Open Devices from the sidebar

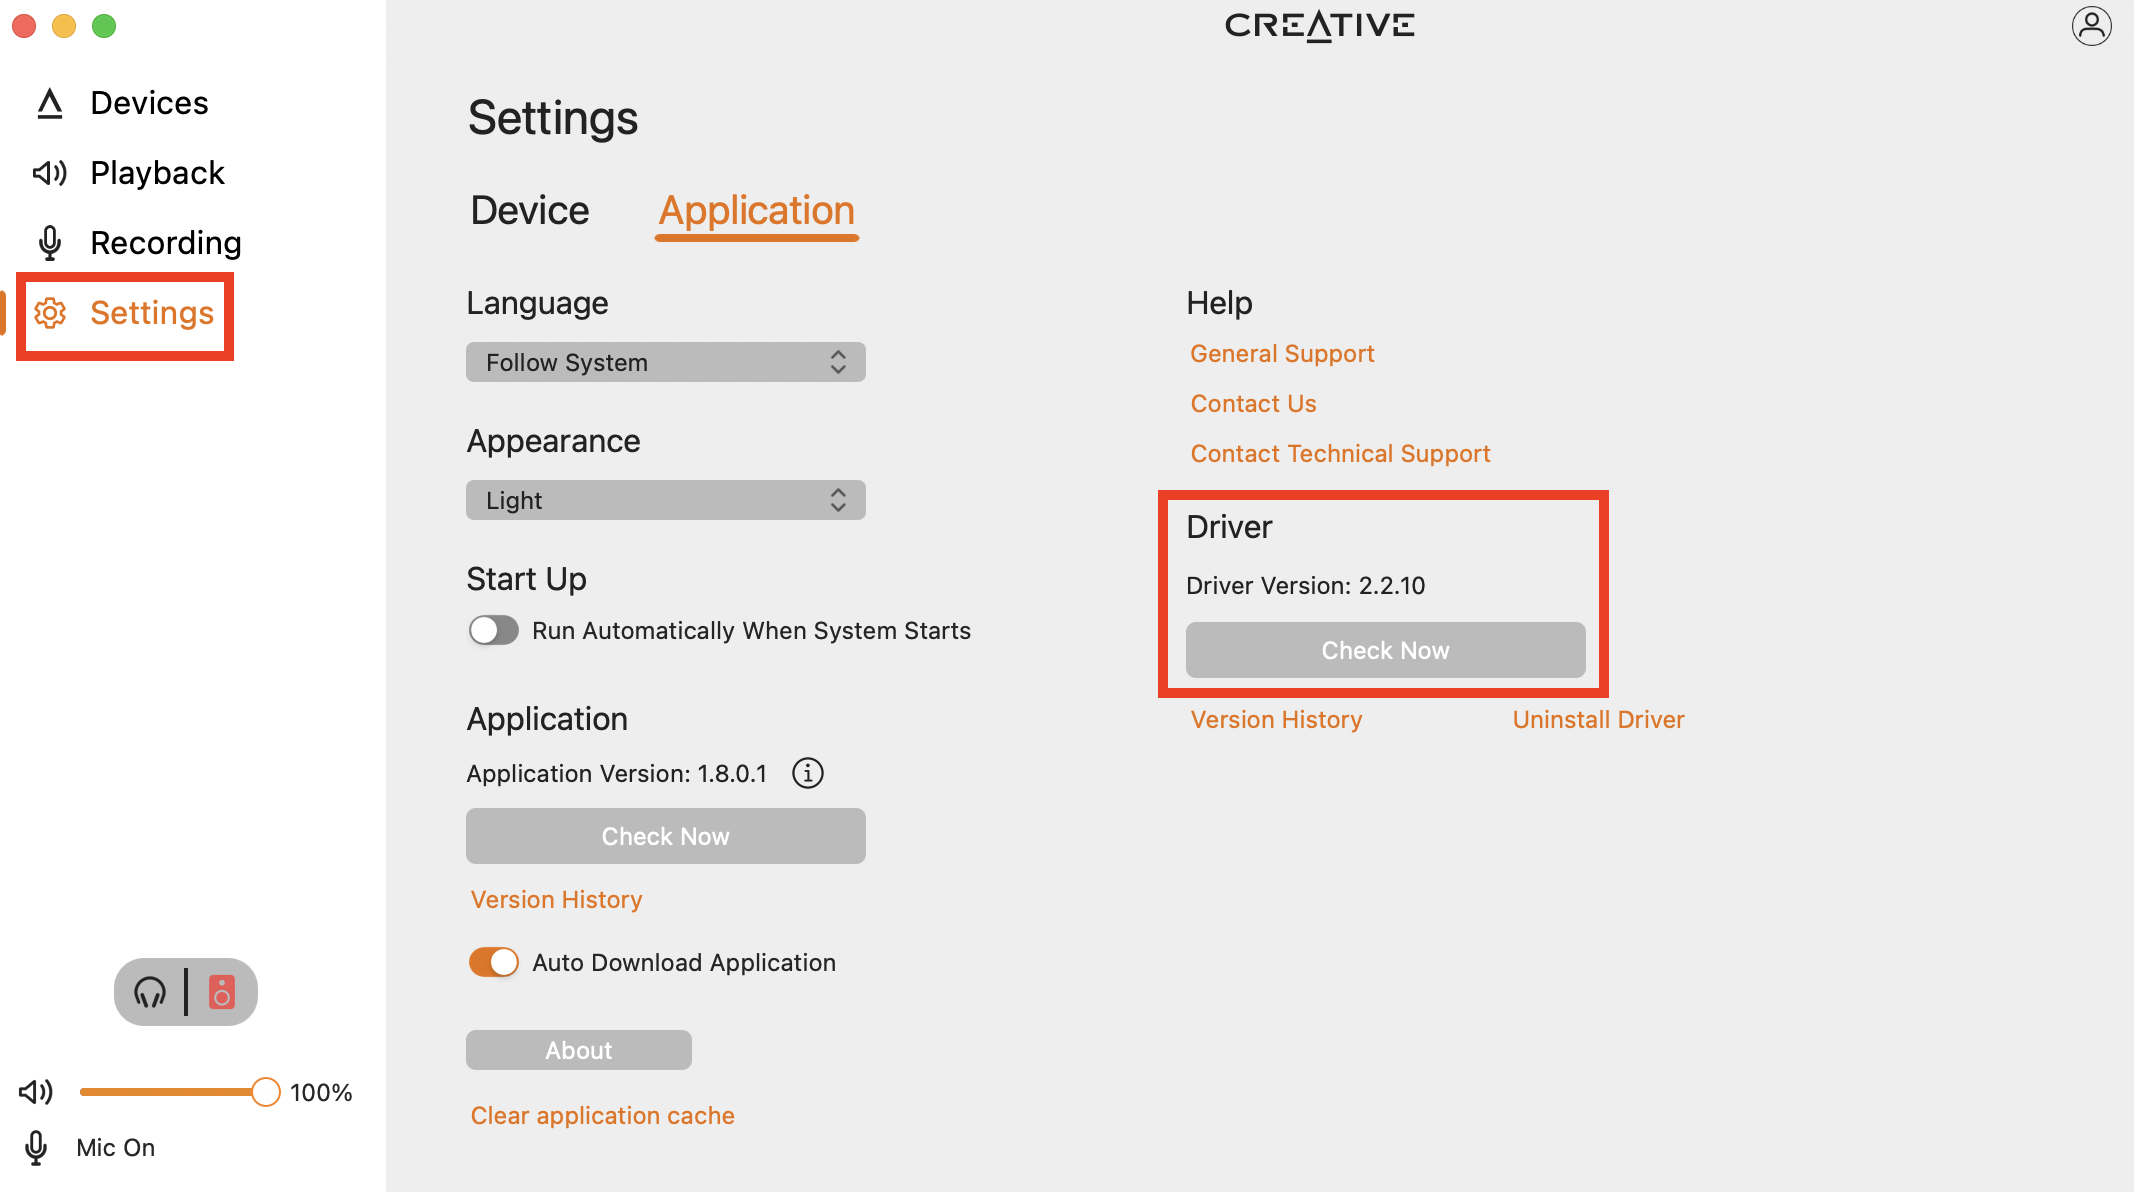pyautogui.click(x=148, y=103)
